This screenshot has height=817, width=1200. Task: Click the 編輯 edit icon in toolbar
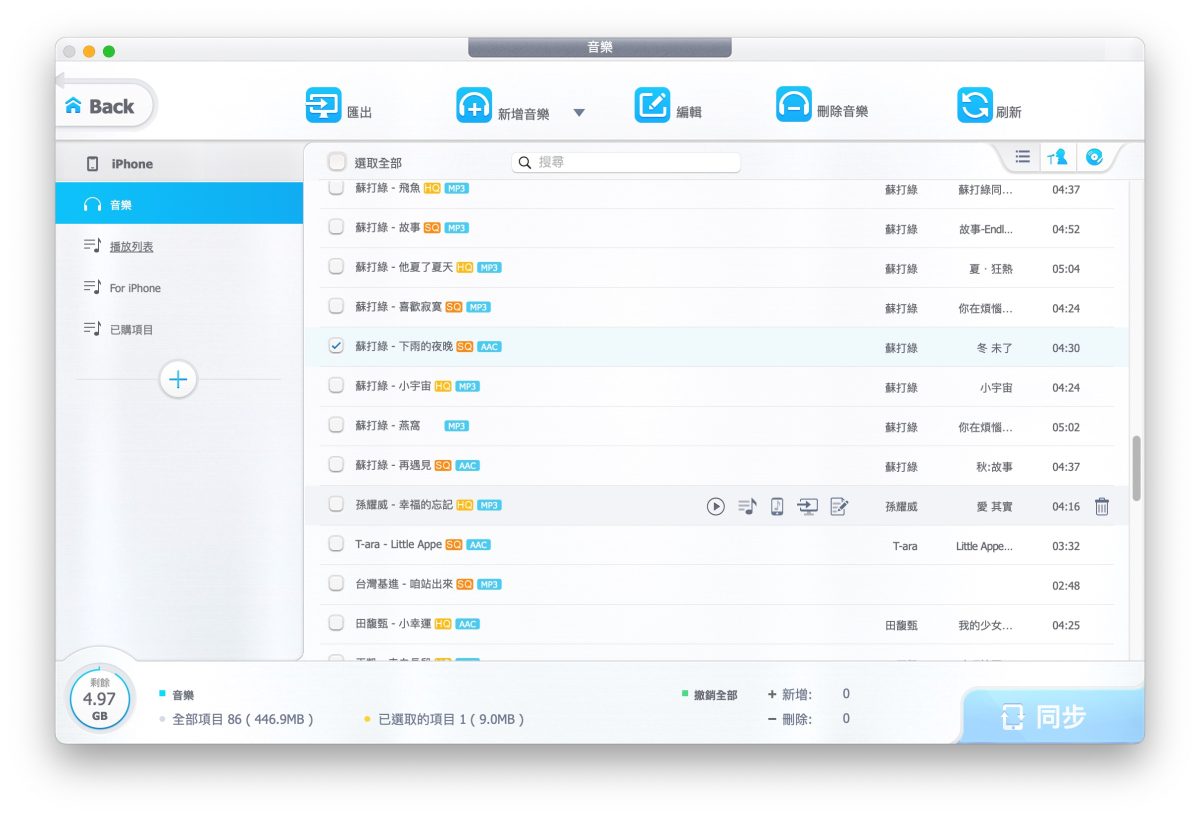point(652,106)
